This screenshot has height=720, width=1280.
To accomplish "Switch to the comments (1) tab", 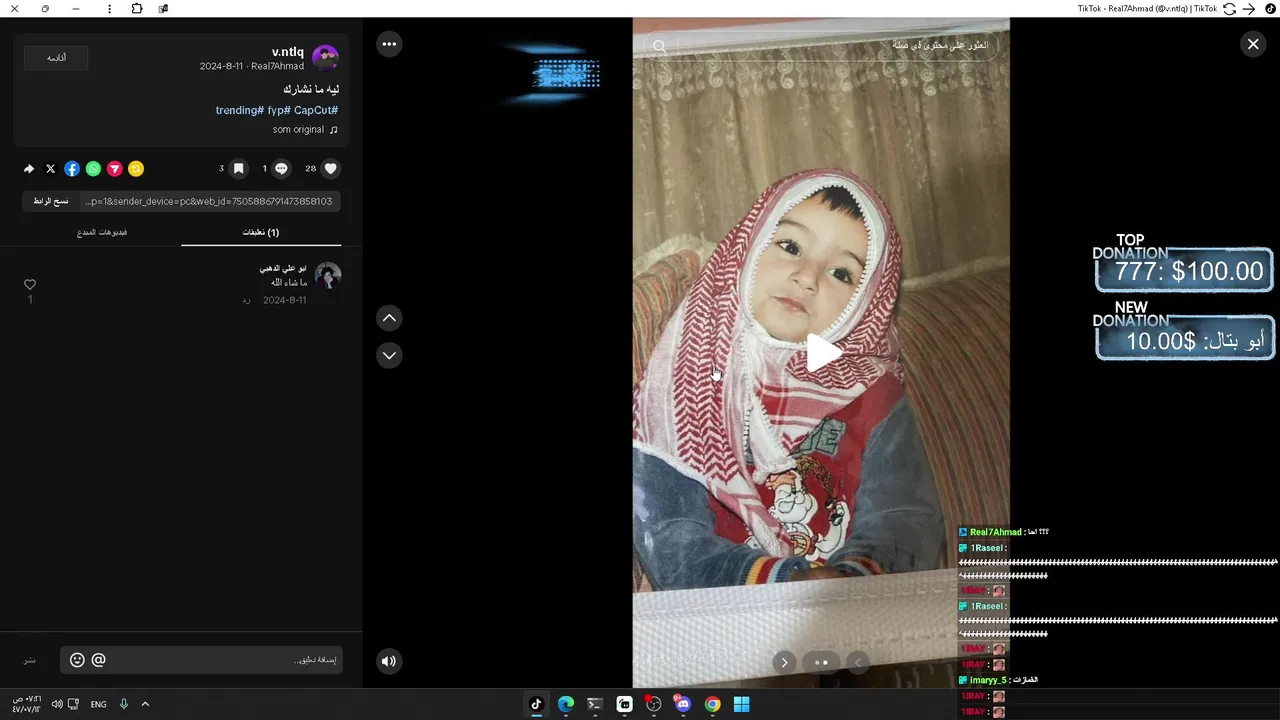I will [261, 232].
